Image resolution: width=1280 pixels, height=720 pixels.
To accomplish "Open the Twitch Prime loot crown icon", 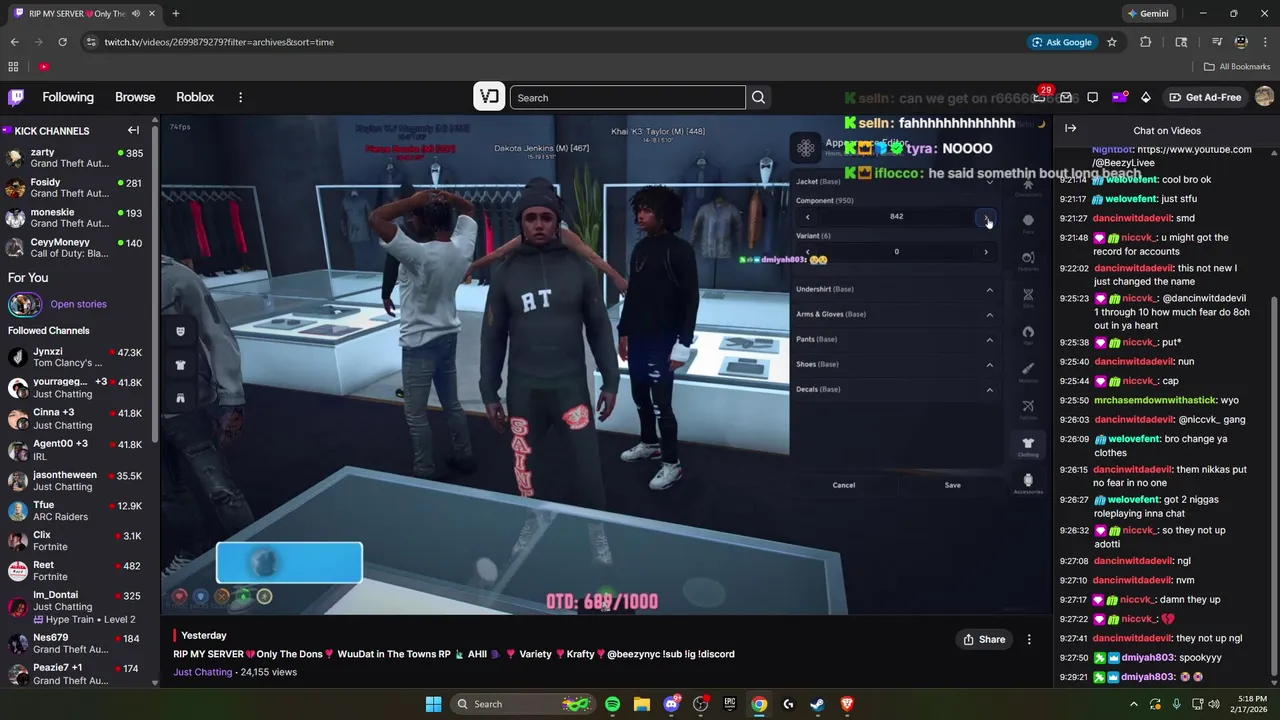I will 1119,97.
